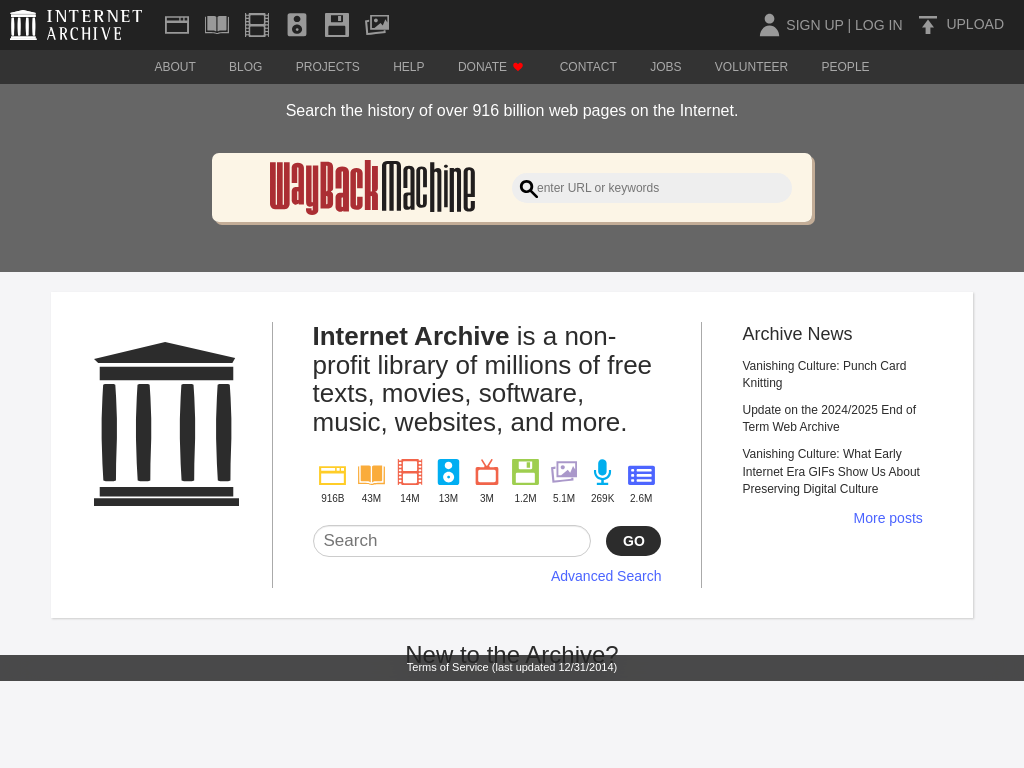The height and width of the screenshot is (768, 1024).
Task: Open the red video icon labeled 14M
Action: (409, 472)
